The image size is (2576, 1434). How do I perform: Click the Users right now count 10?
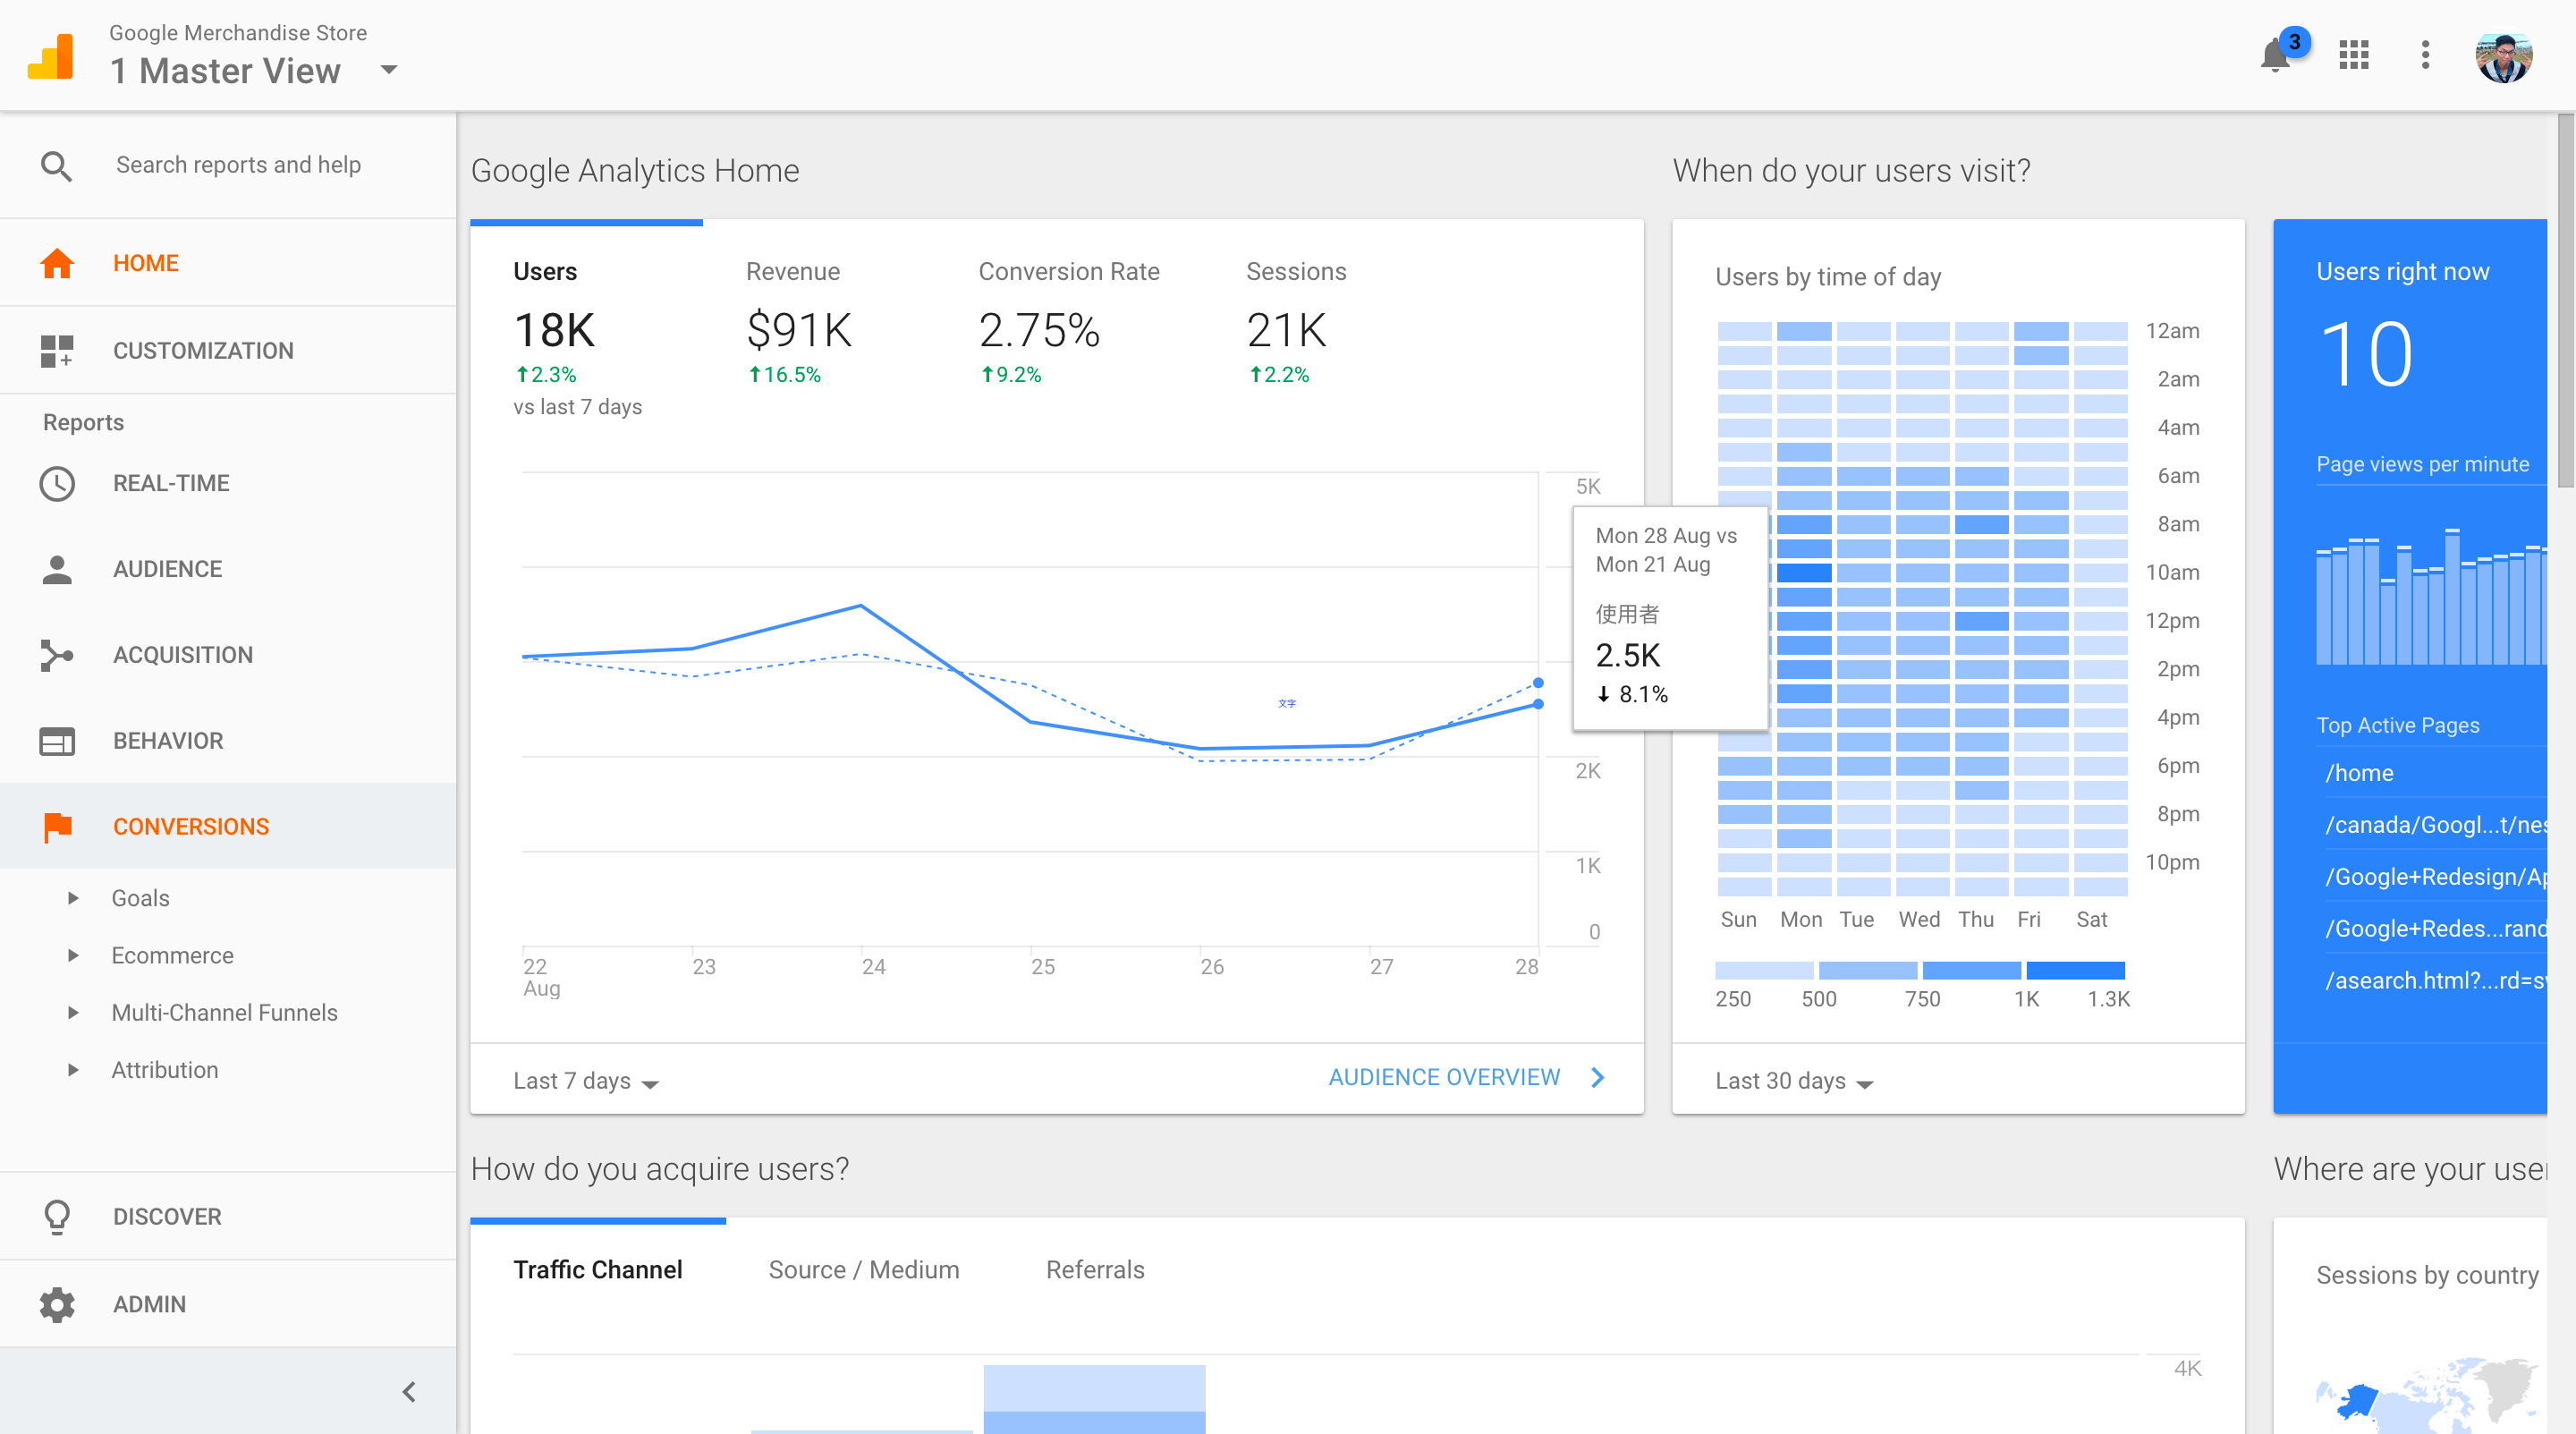click(2366, 354)
